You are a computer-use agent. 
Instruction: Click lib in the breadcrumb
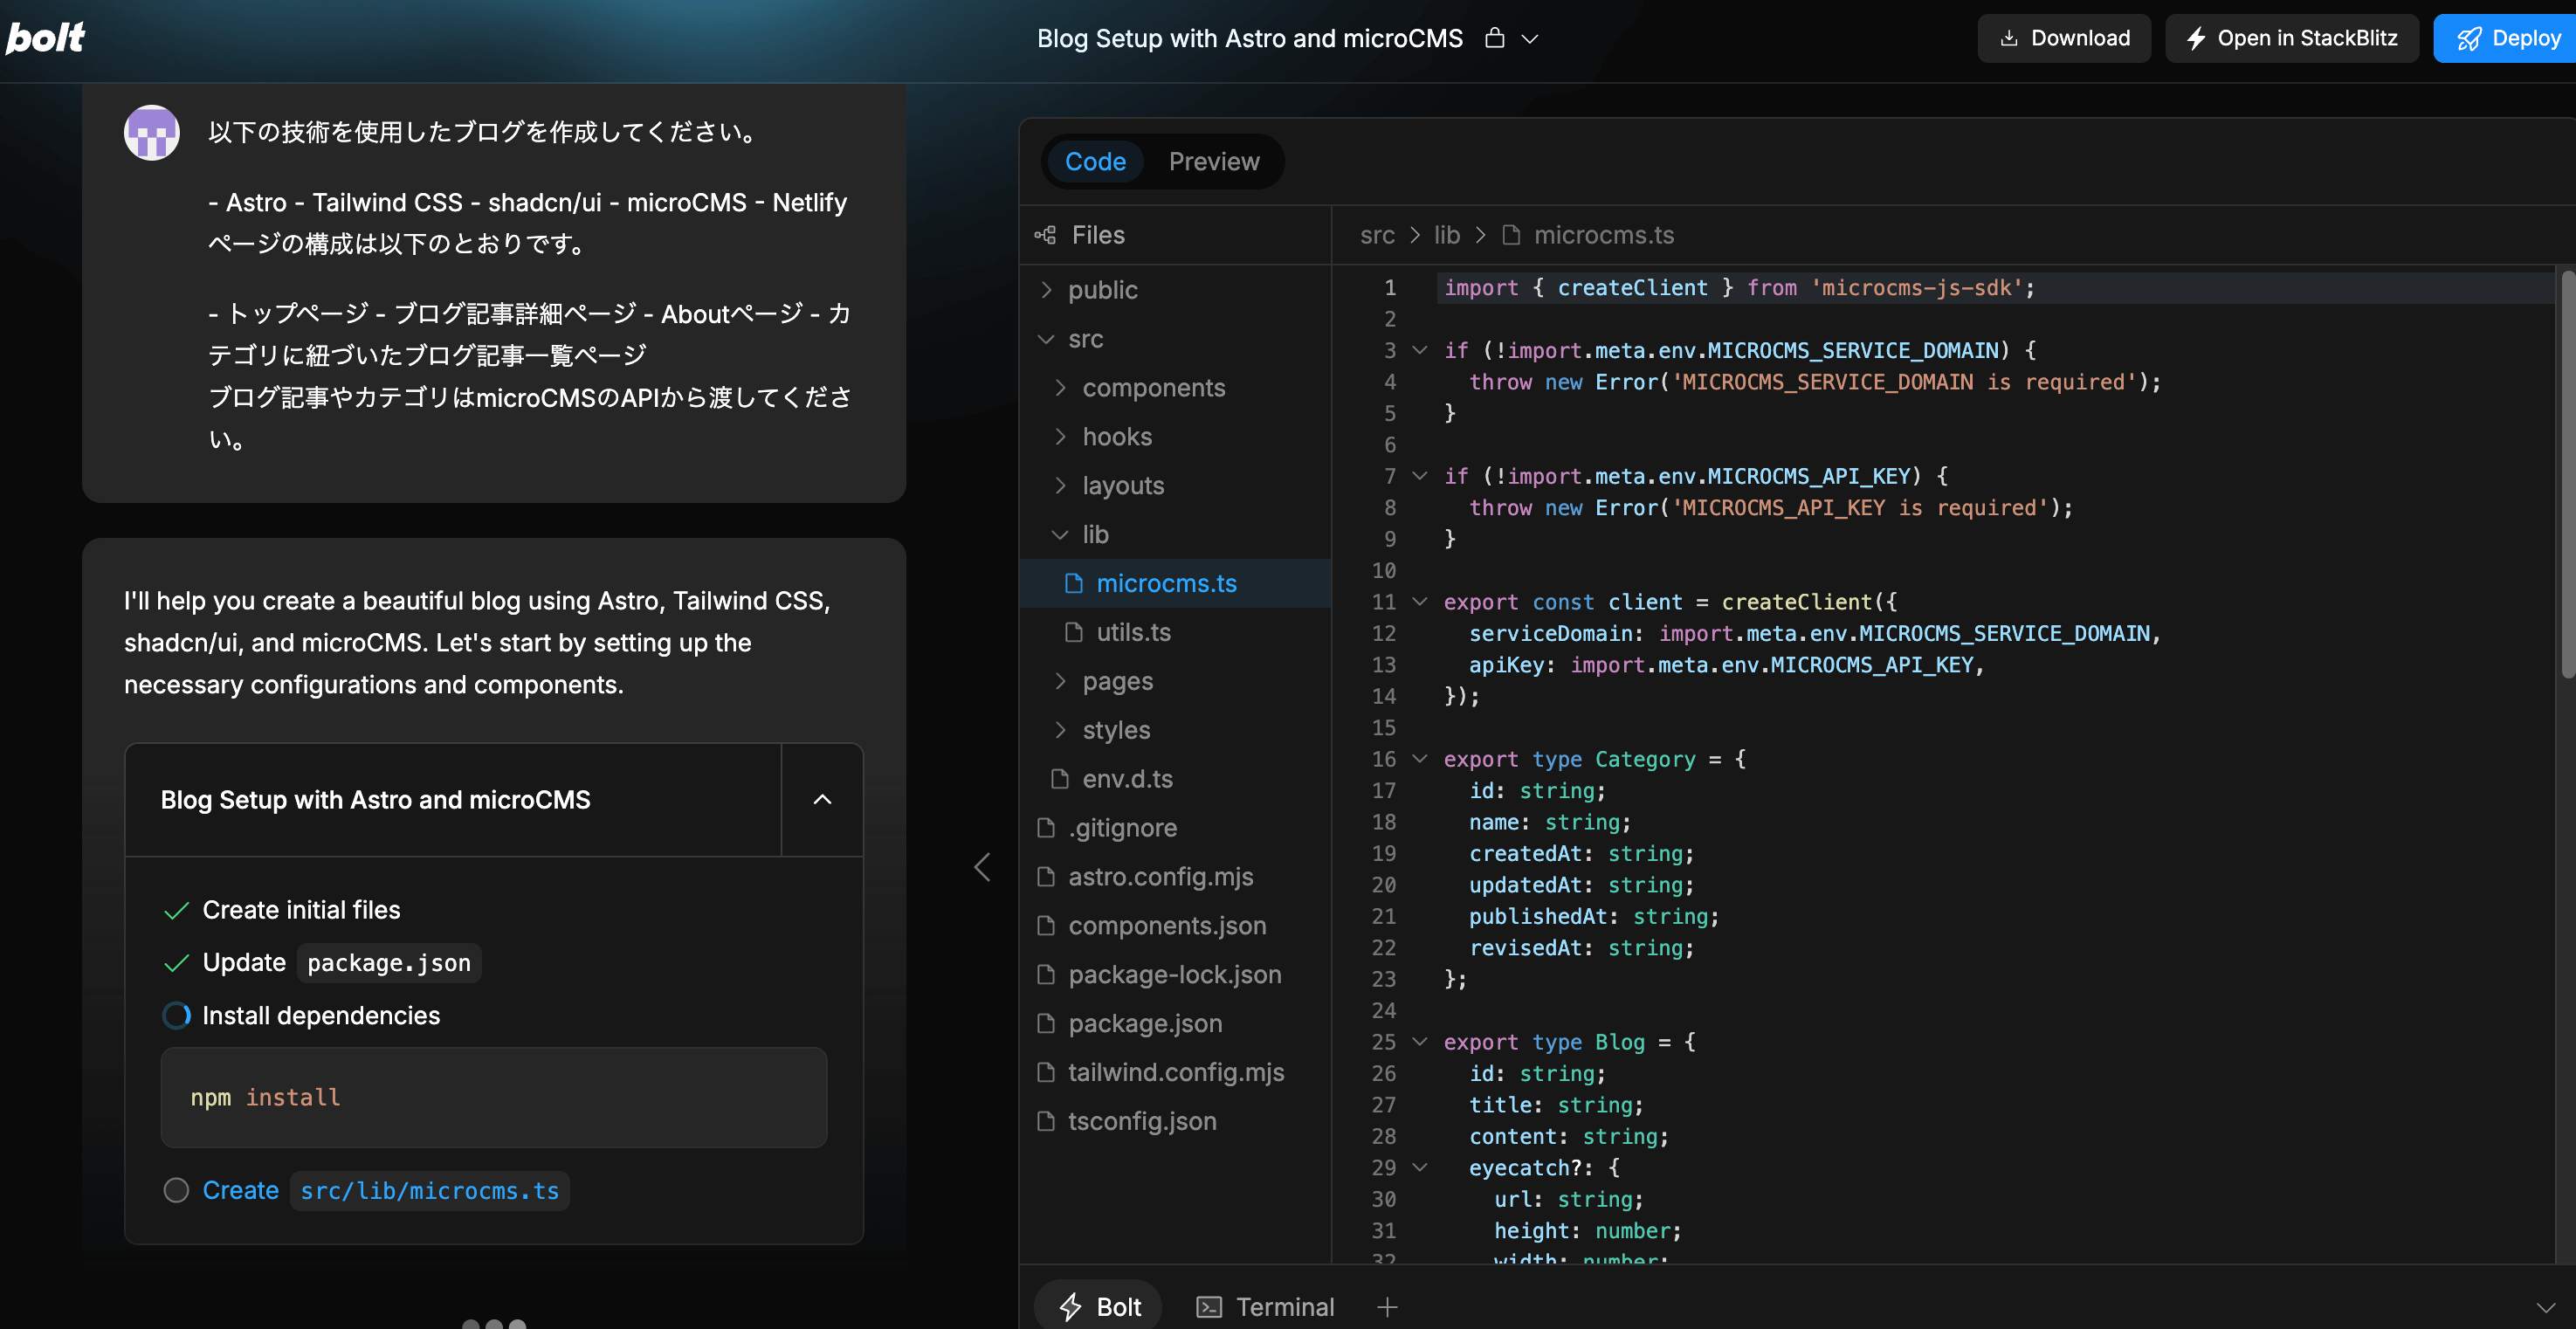(1447, 235)
